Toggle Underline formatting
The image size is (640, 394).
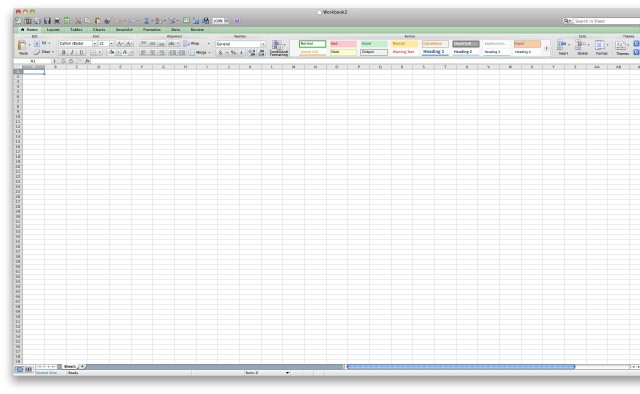click(x=81, y=52)
